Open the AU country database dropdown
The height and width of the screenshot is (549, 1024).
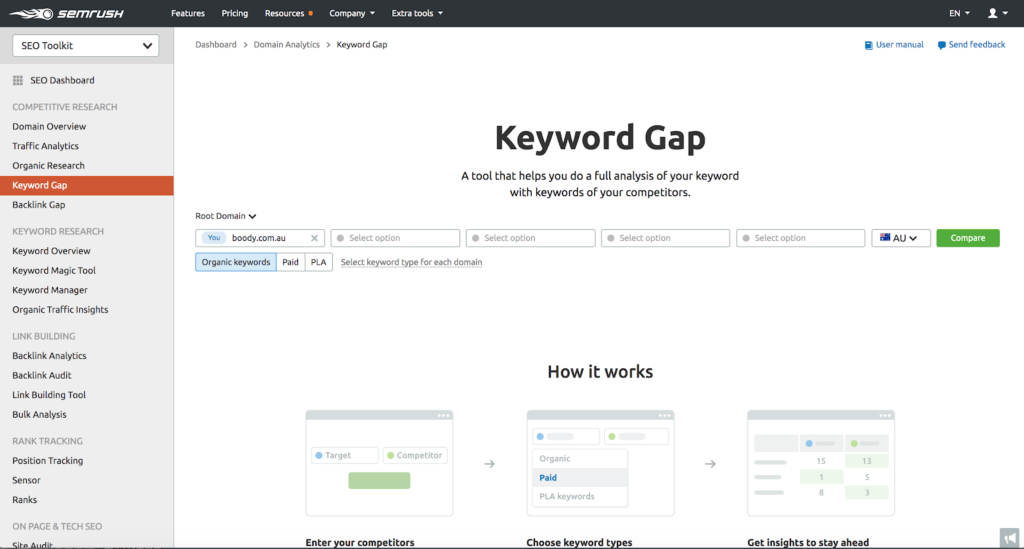click(x=901, y=238)
